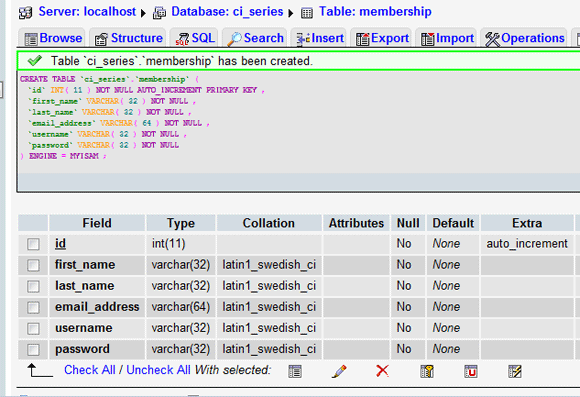Check the username field checkbox
The image size is (580, 397).
(33, 328)
